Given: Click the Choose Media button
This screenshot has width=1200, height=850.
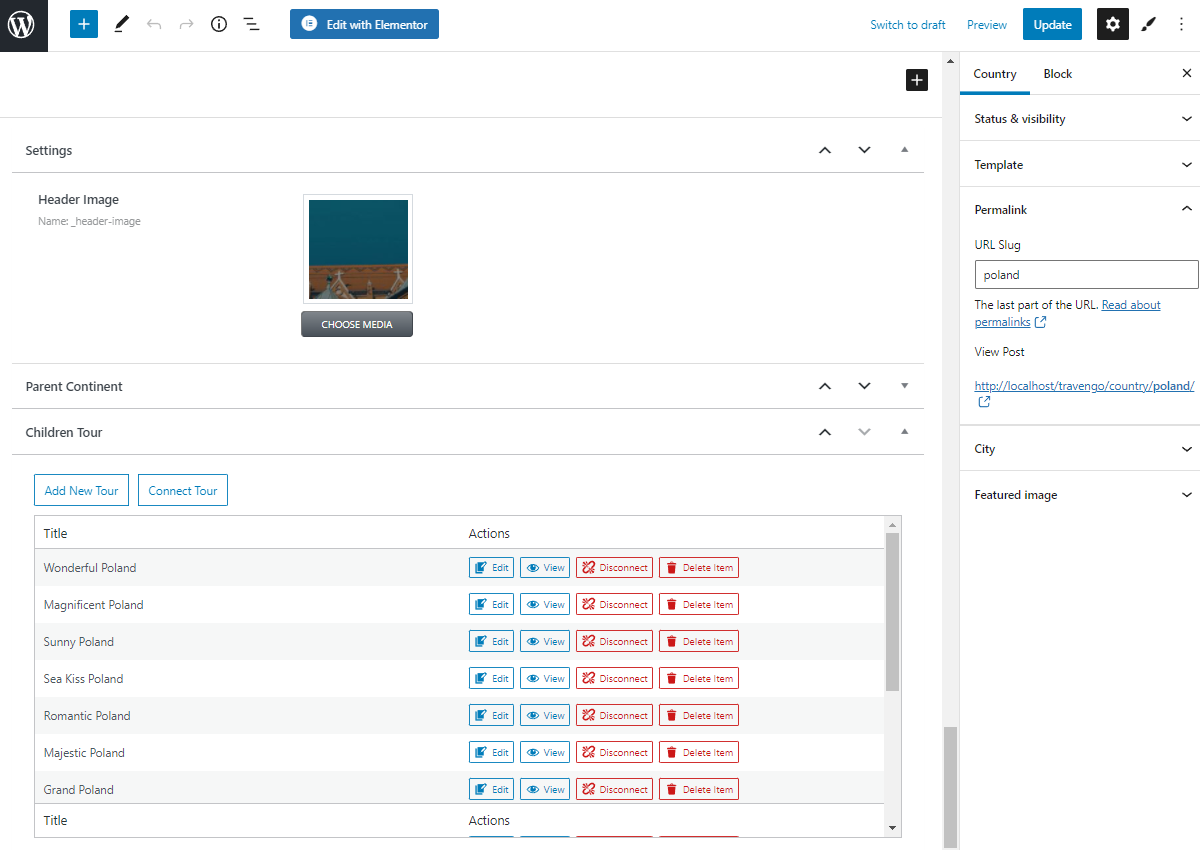Looking at the screenshot, I should 357,323.
